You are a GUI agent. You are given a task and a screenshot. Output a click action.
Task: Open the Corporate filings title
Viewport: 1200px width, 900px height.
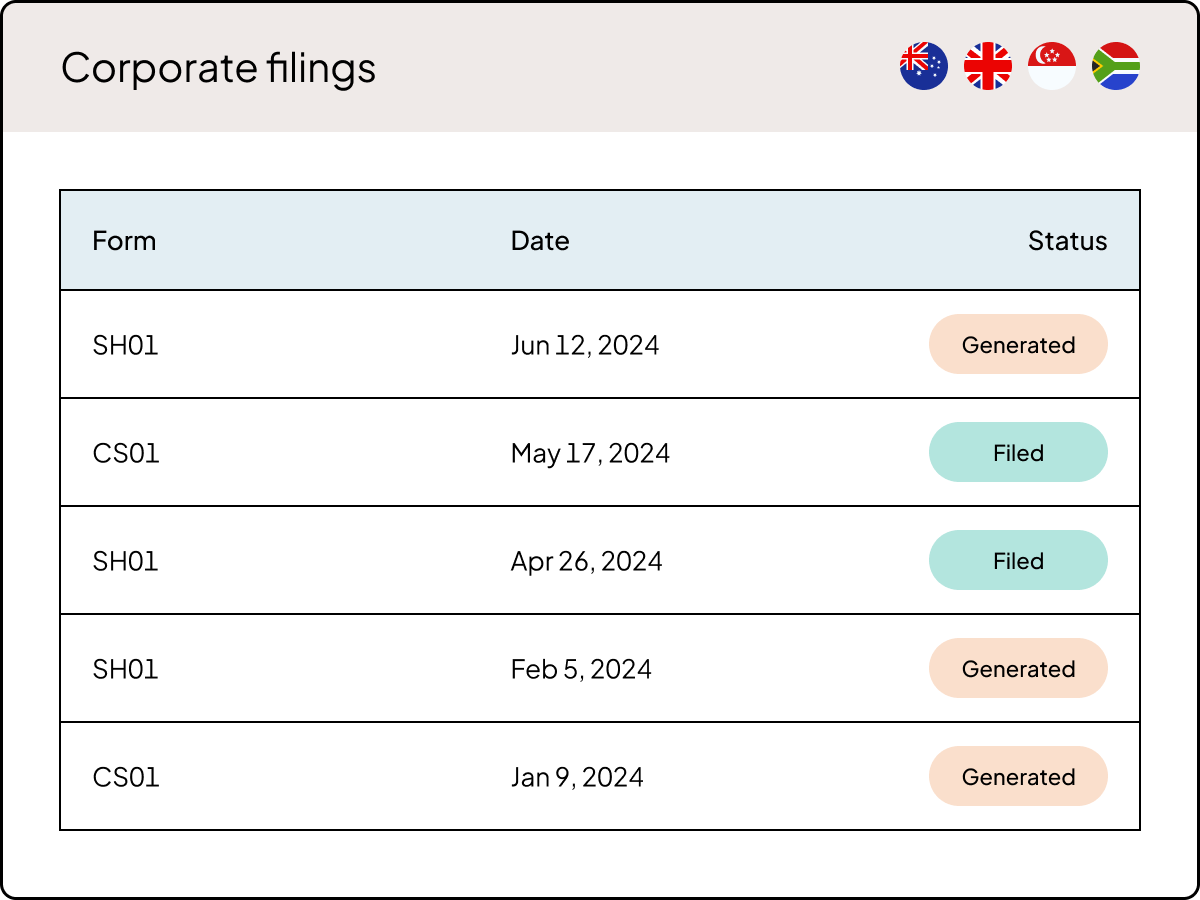coord(218,68)
